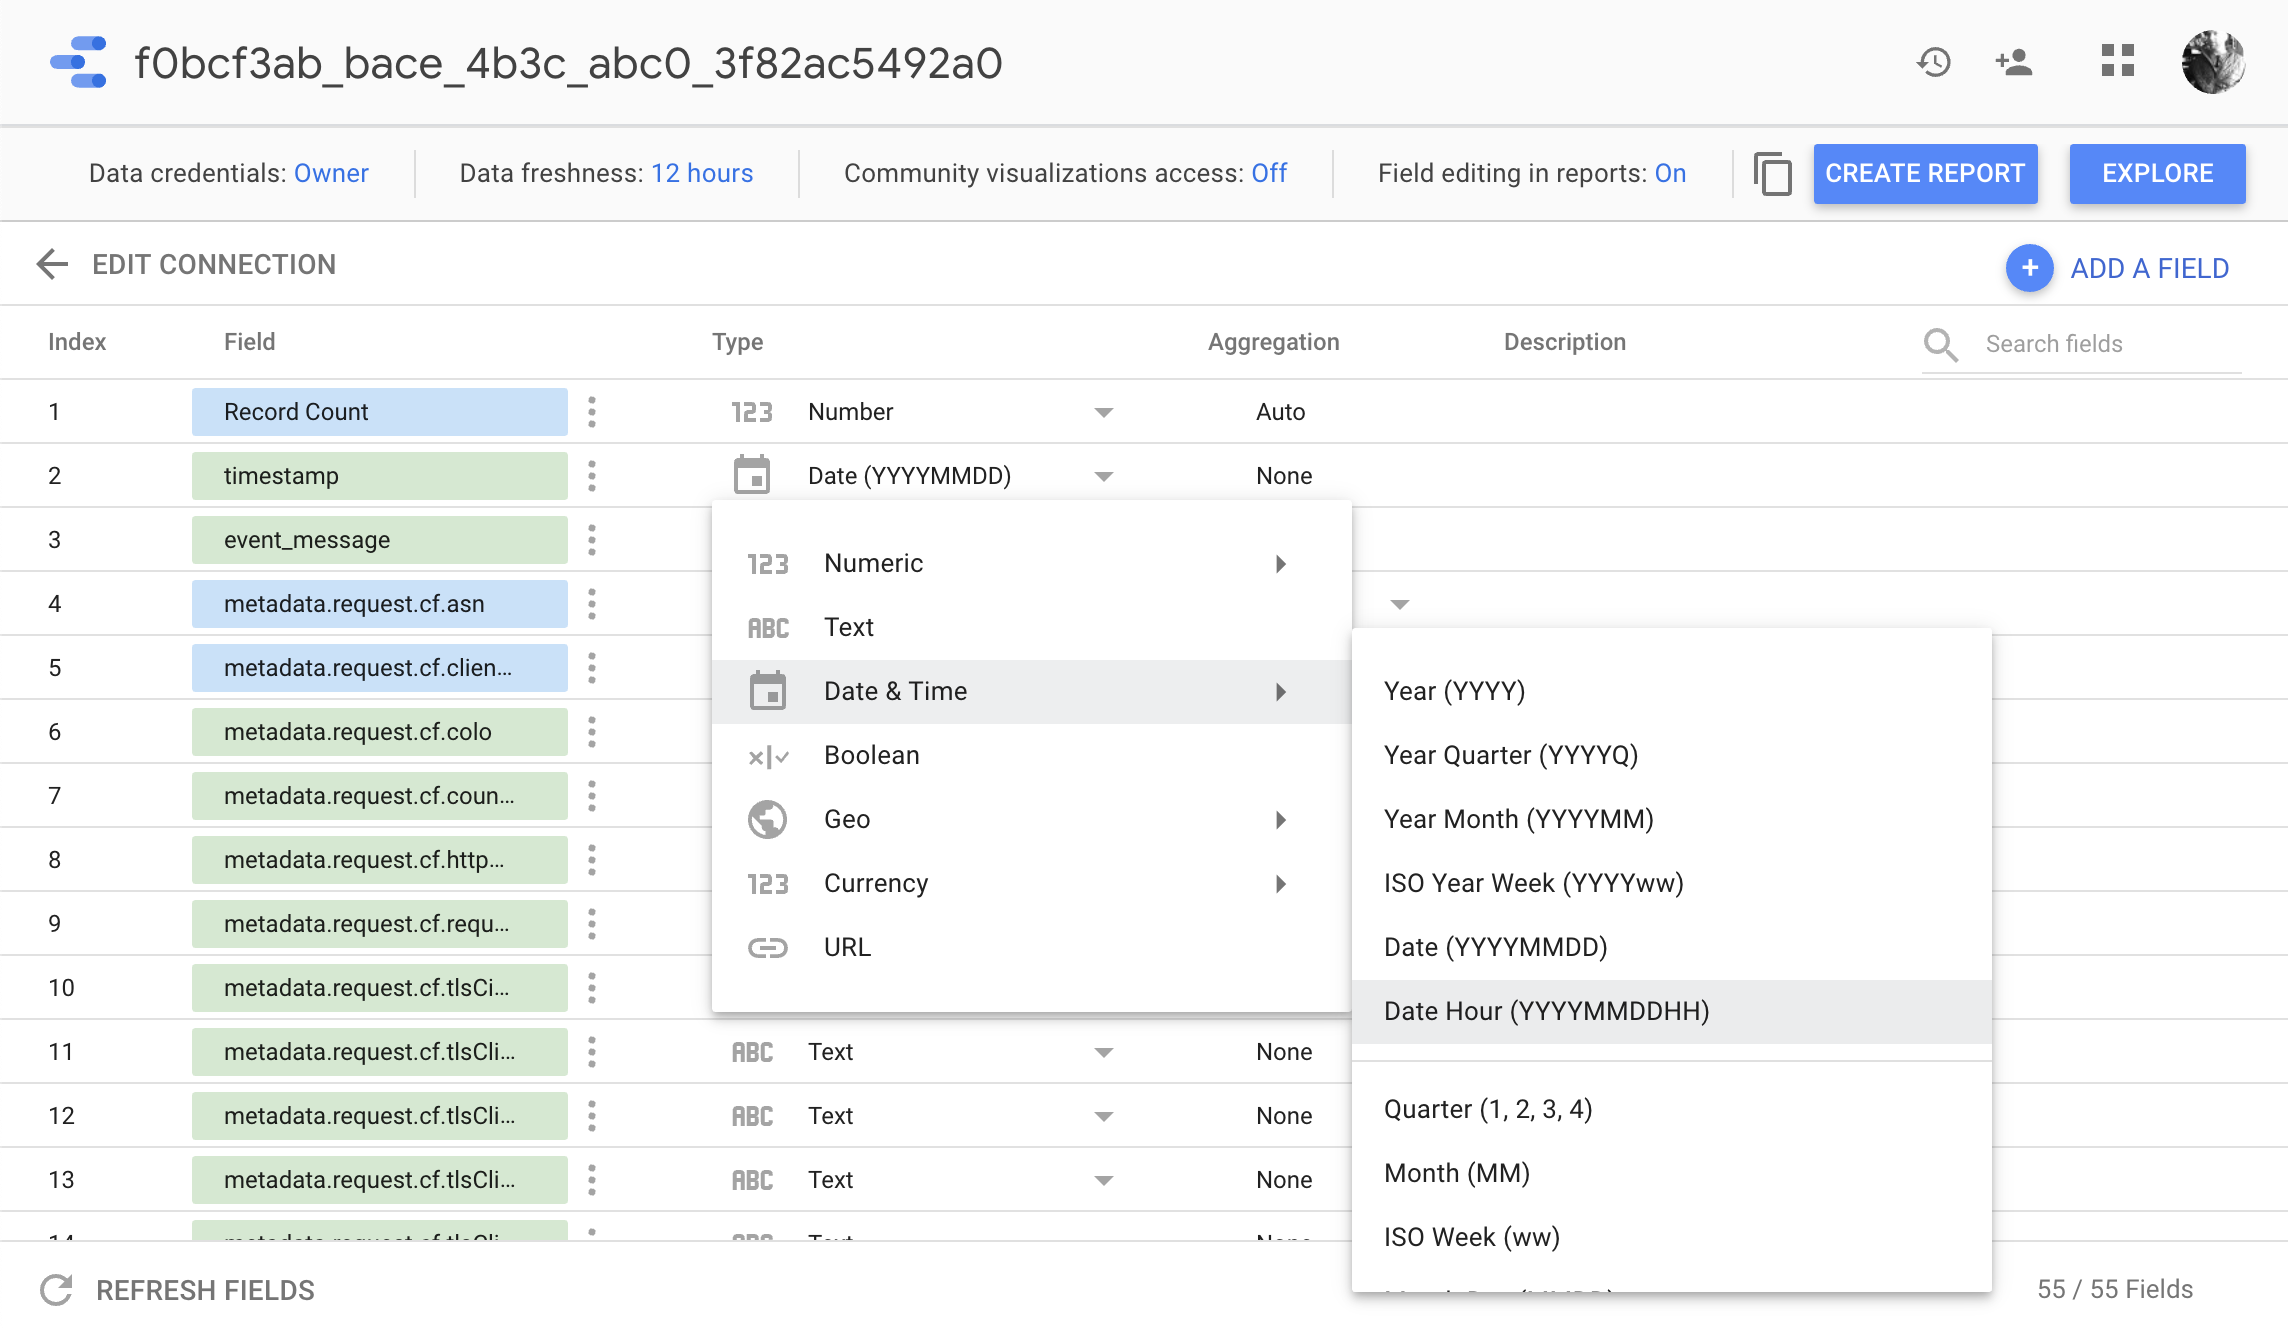Toggle Field editing in reports On link
This screenshot has width=2288, height=1328.
[1670, 173]
